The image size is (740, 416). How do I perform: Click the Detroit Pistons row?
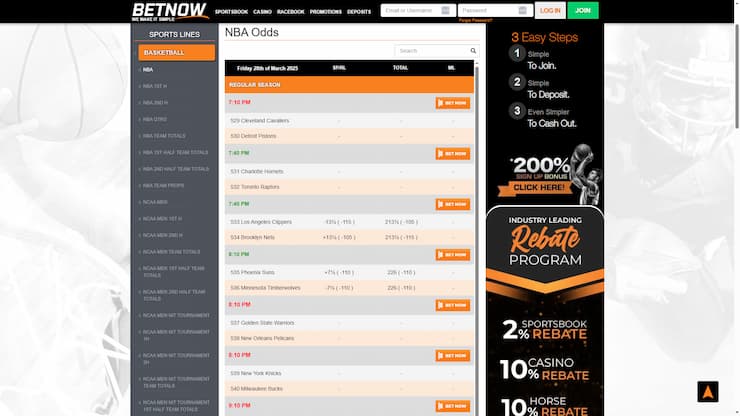[x=349, y=136]
